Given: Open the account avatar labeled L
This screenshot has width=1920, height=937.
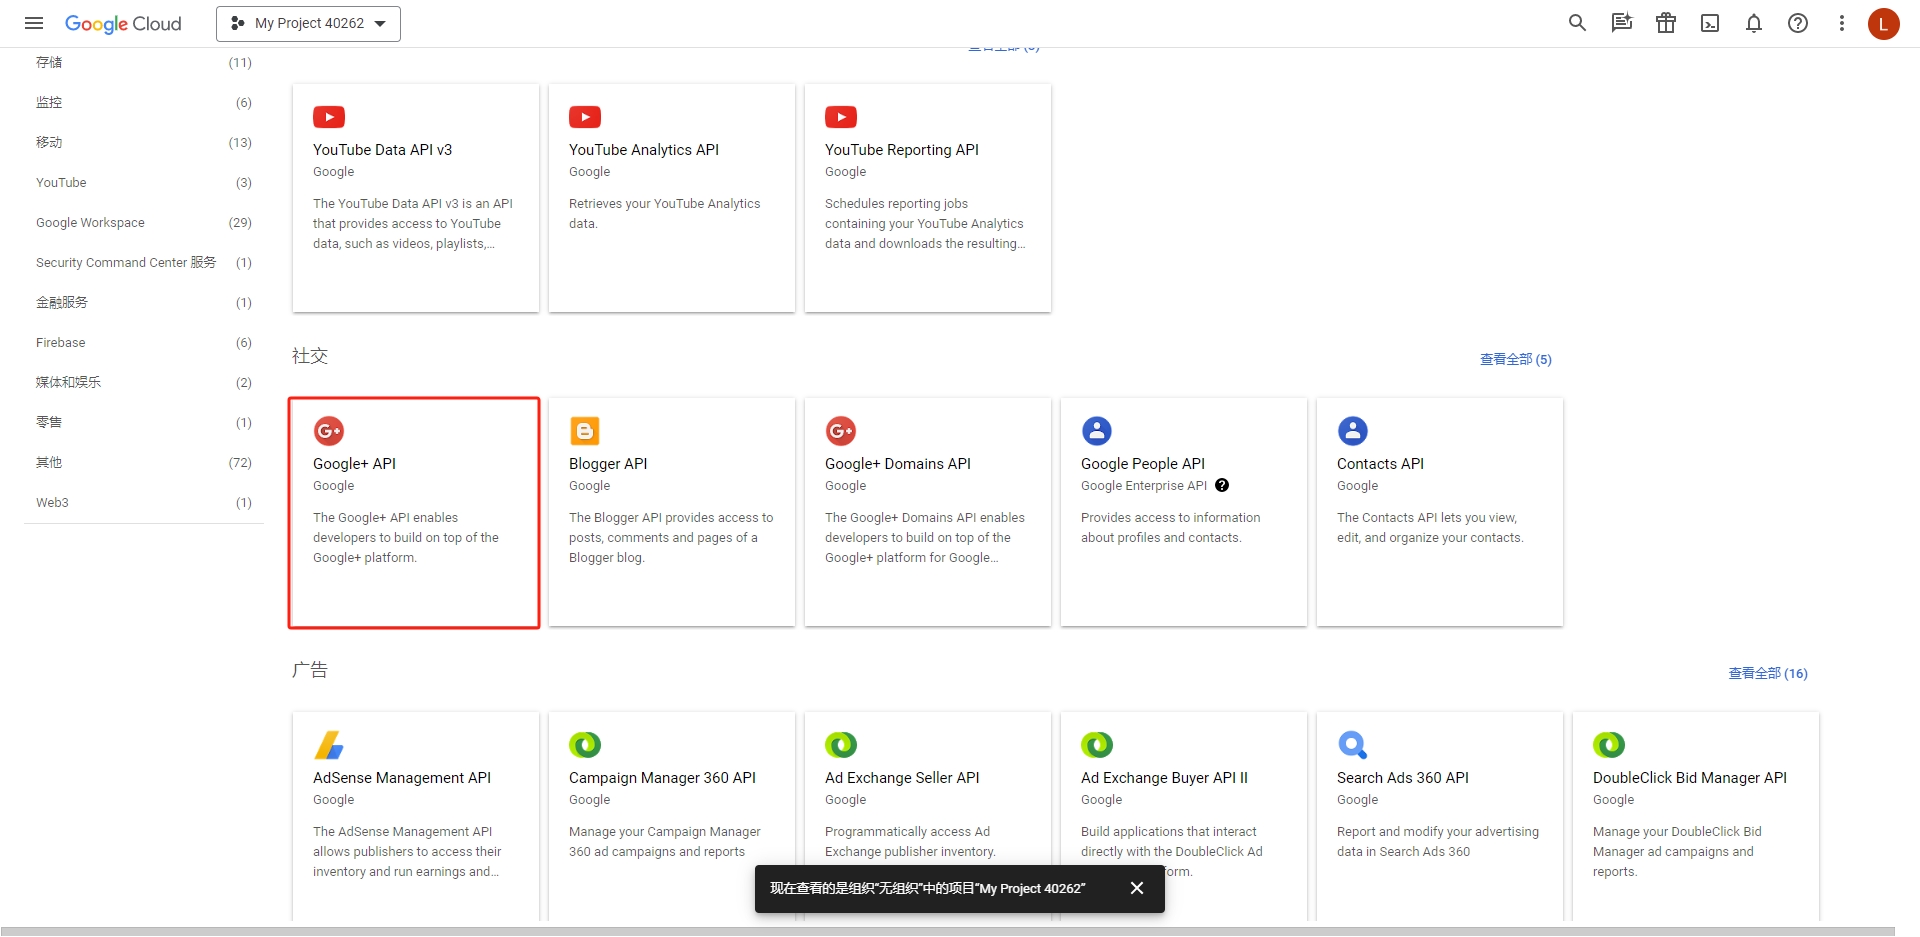Looking at the screenshot, I should [x=1883, y=23].
